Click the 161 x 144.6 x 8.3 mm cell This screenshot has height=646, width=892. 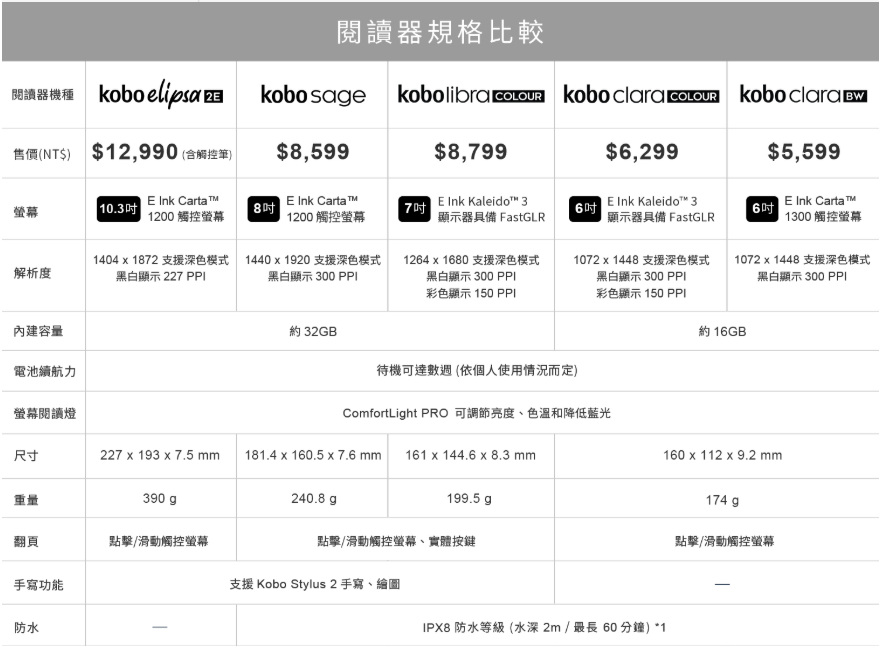(x=470, y=455)
